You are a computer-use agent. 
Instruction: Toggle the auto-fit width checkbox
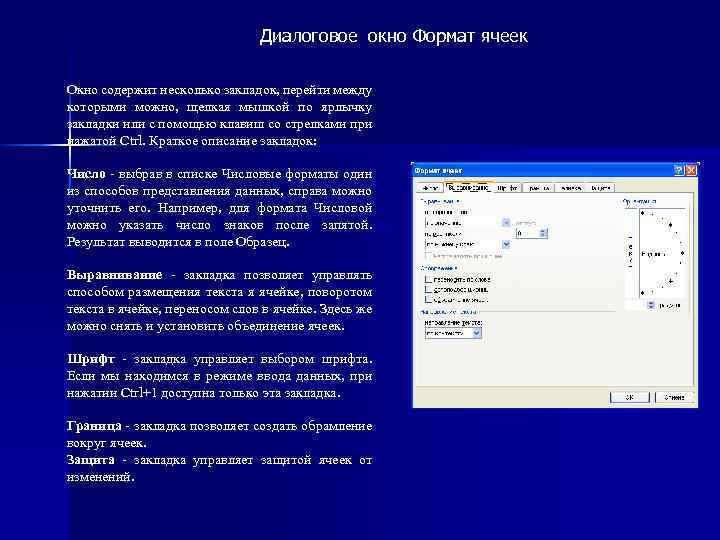tap(428, 289)
